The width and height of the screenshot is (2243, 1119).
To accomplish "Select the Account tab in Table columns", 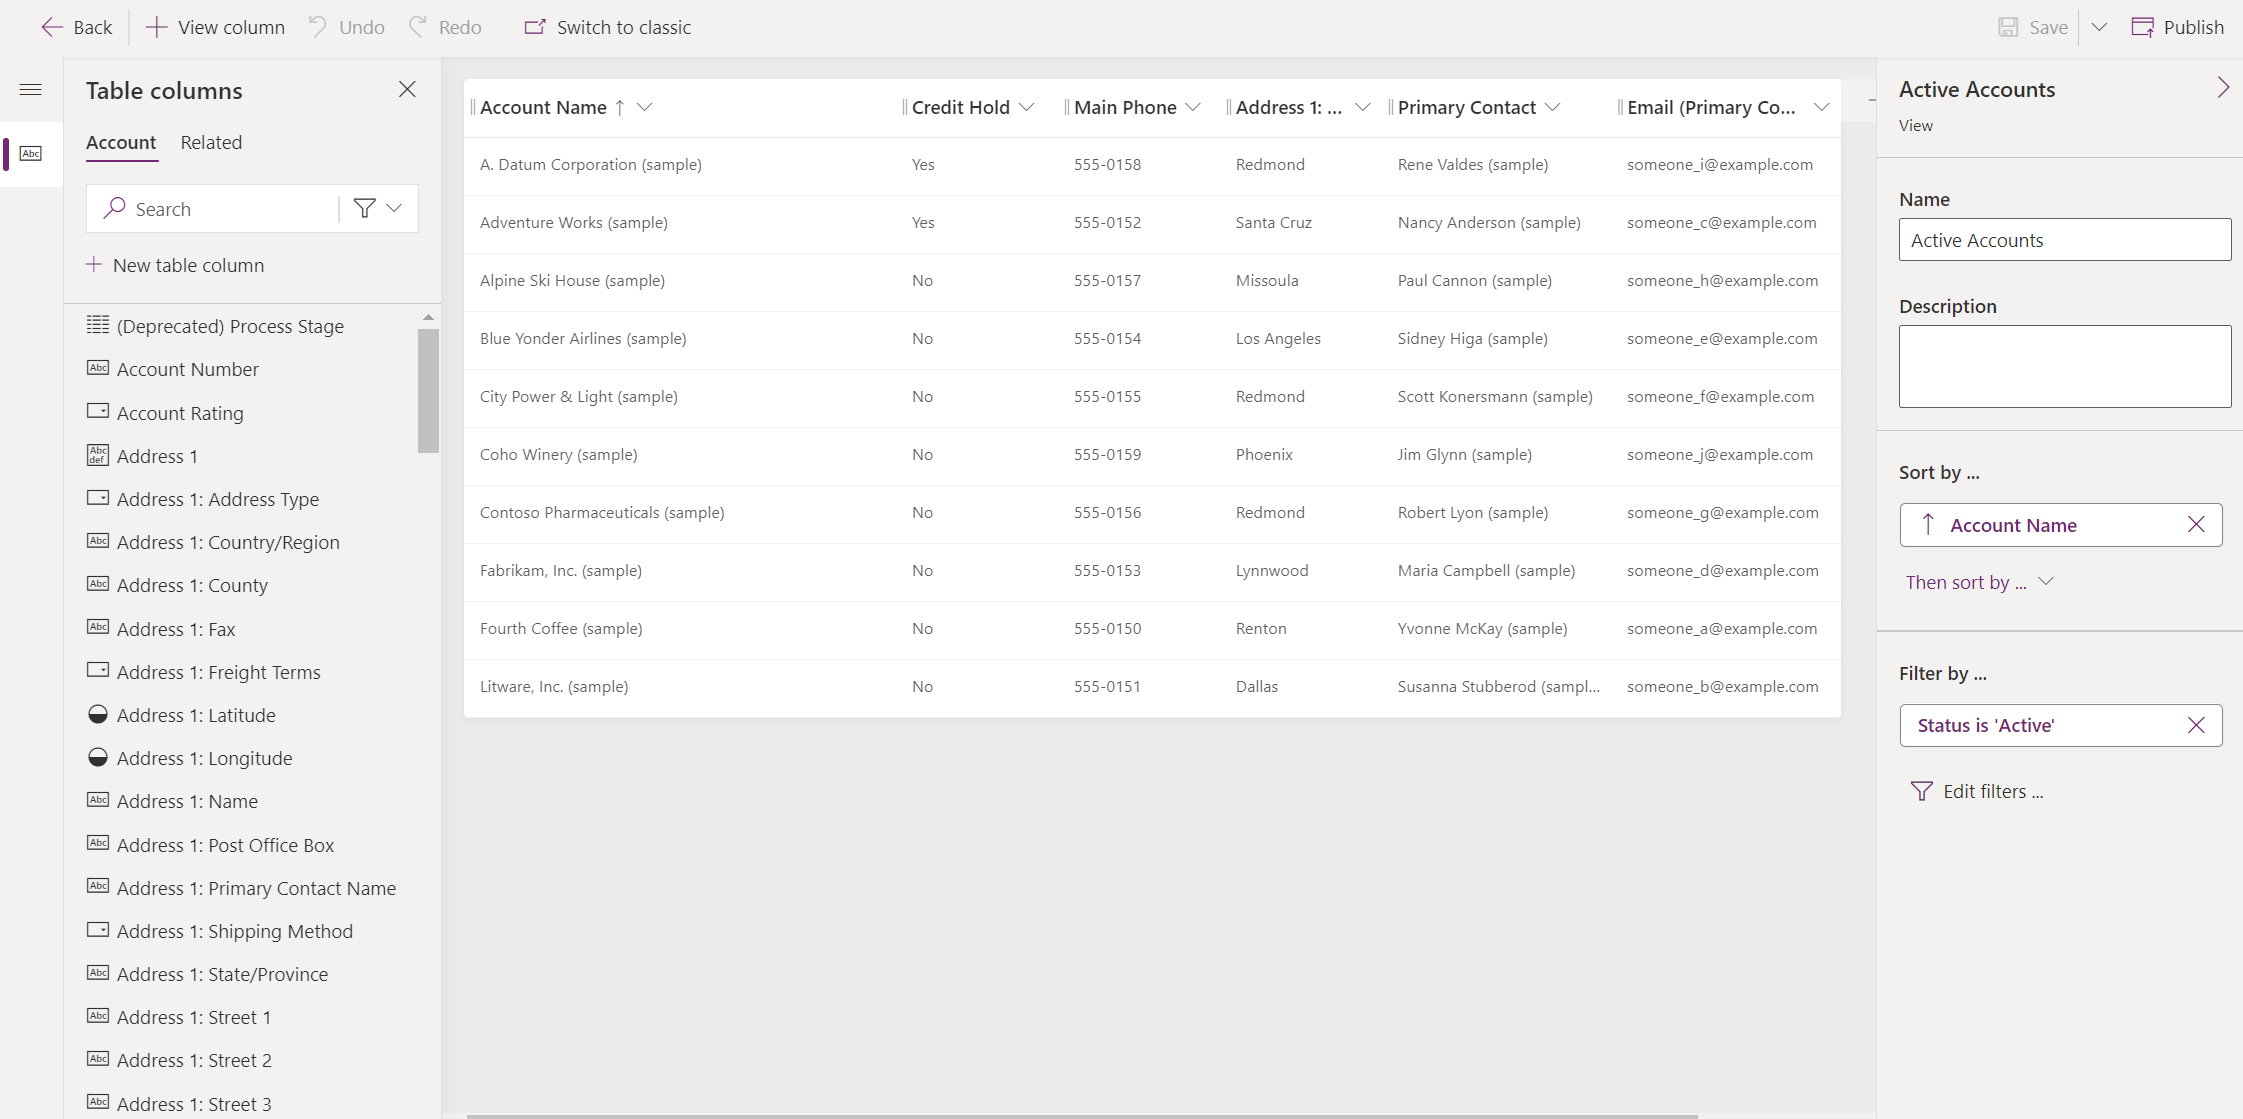I will 122,142.
